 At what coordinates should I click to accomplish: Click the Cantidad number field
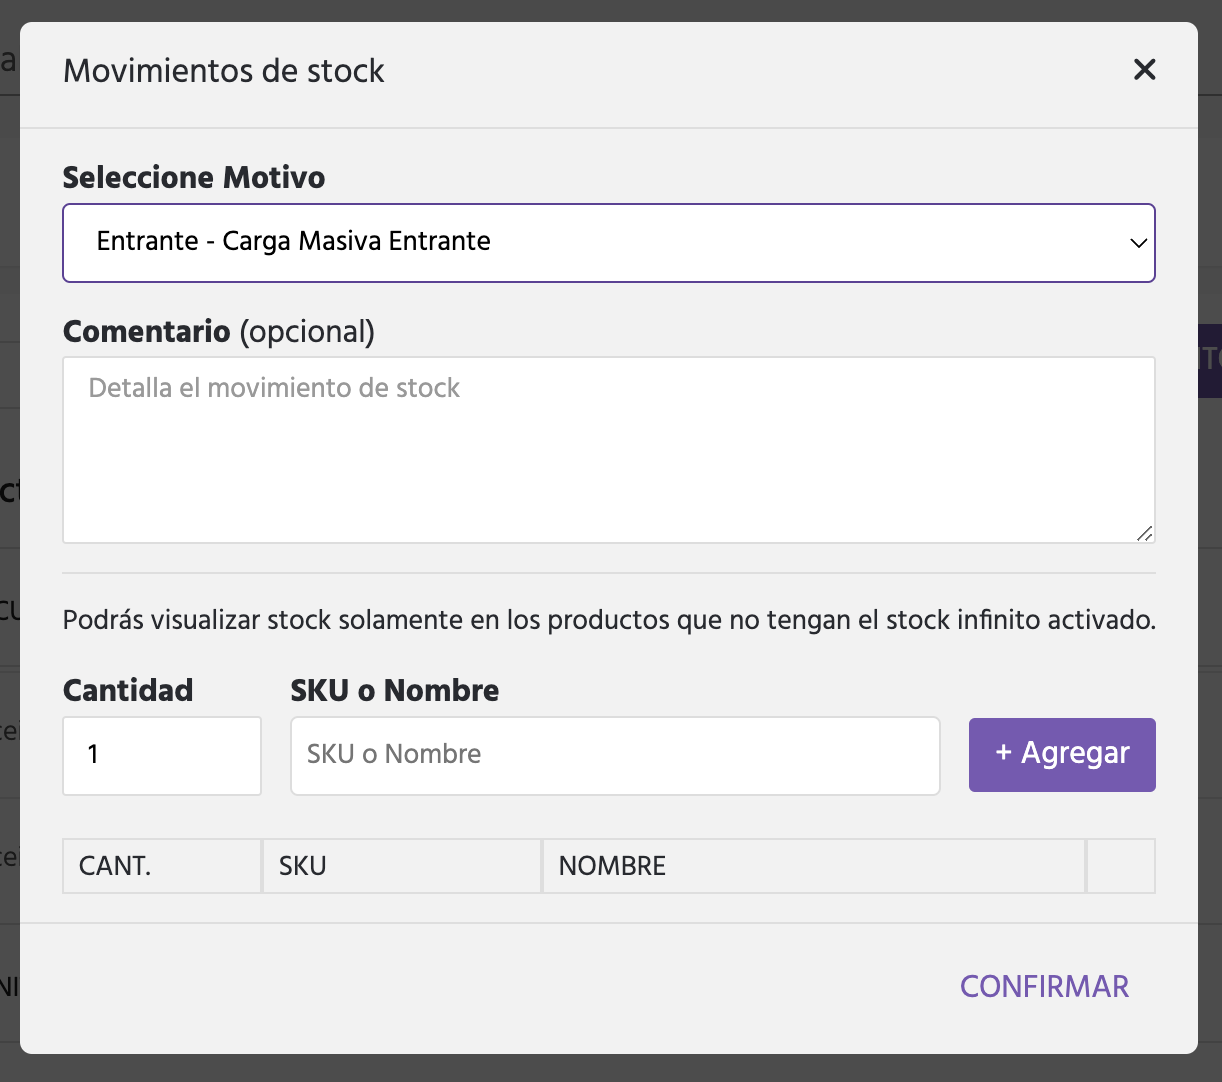(162, 755)
